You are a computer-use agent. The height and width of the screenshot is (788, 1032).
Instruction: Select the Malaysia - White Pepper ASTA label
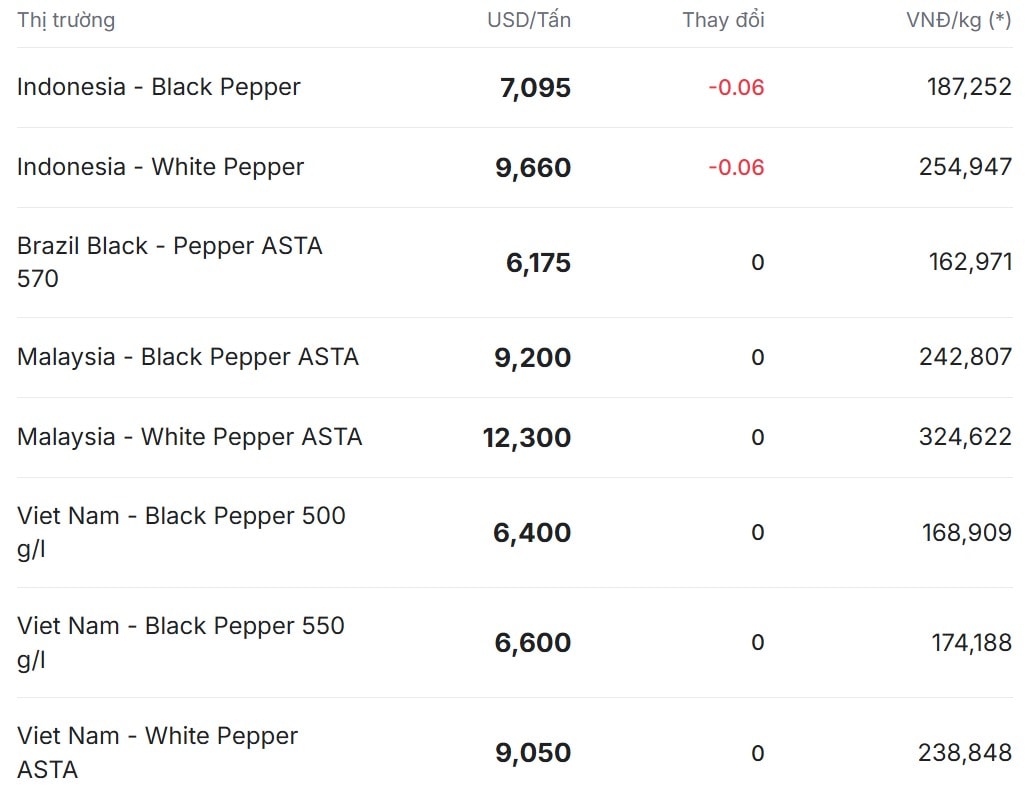pyautogui.click(x=189, y=437)
